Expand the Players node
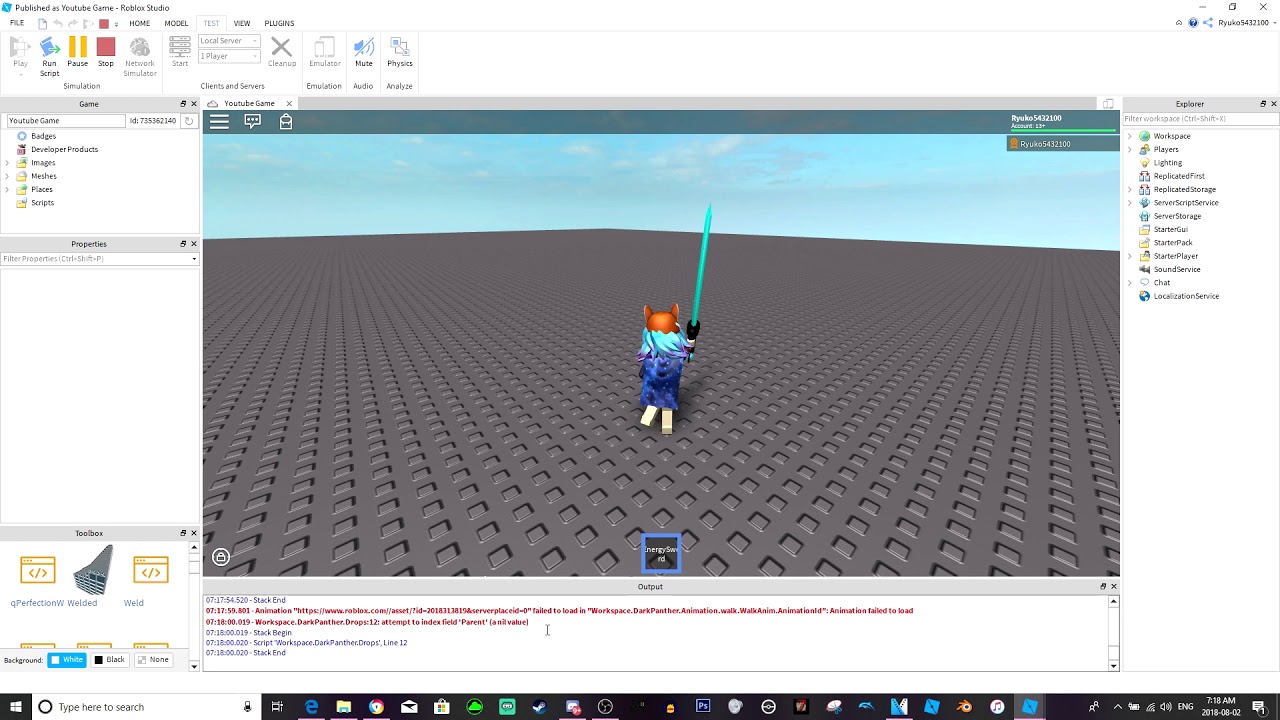Image resolution: width=1280 pixels, height=720 pixels. (x=1130, y=149)
